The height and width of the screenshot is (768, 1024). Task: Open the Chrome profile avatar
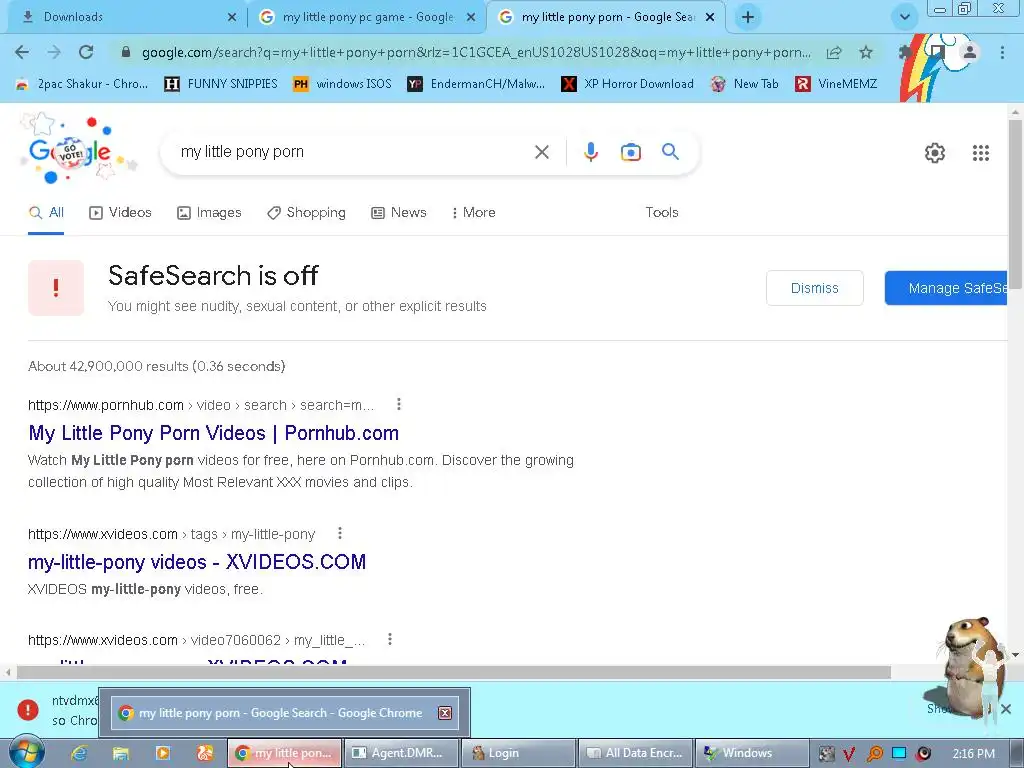click(x=970, y=52)
